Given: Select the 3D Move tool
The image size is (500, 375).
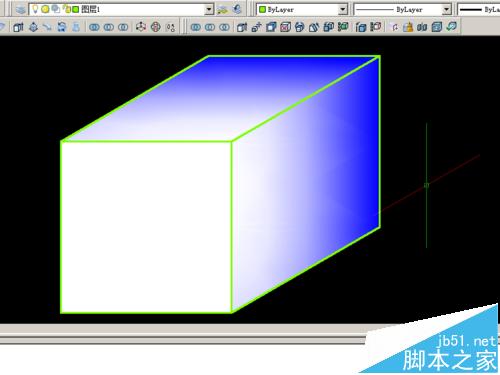Looking at the screenshot, I should [x=141, y=27].
